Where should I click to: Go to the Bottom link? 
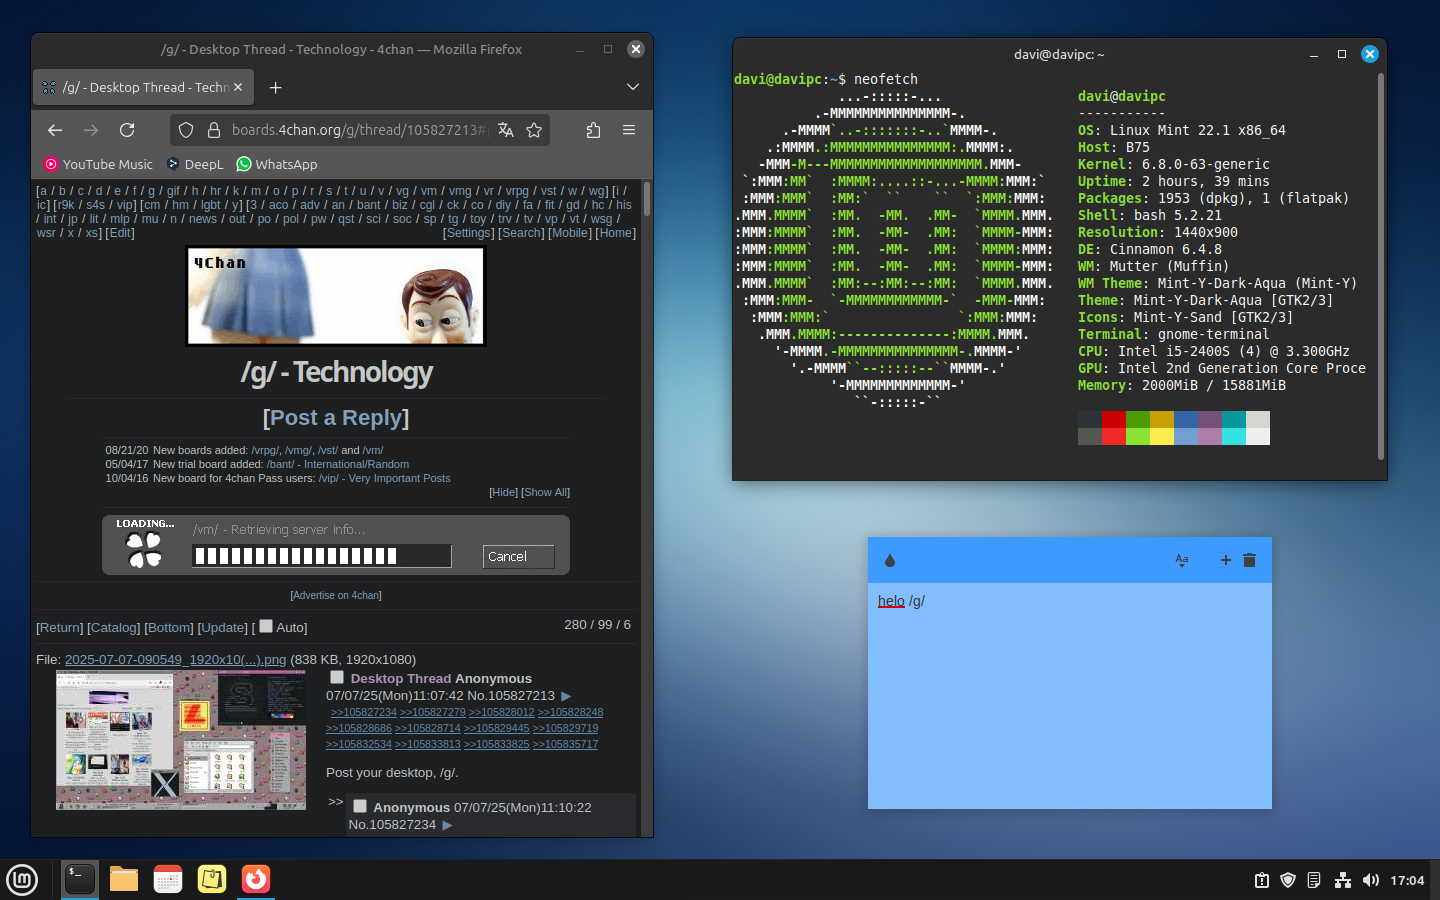click(x=169, y=627)
